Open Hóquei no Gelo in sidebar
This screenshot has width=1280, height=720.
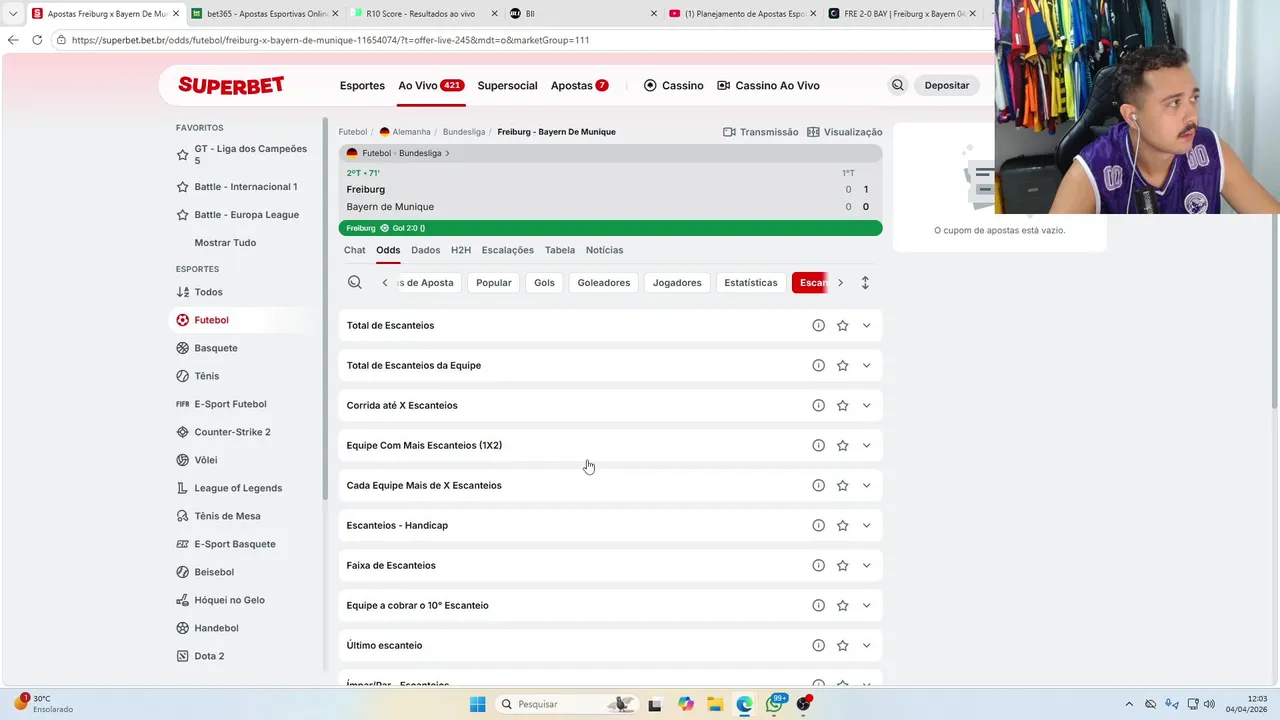click(x=229, y=600)
